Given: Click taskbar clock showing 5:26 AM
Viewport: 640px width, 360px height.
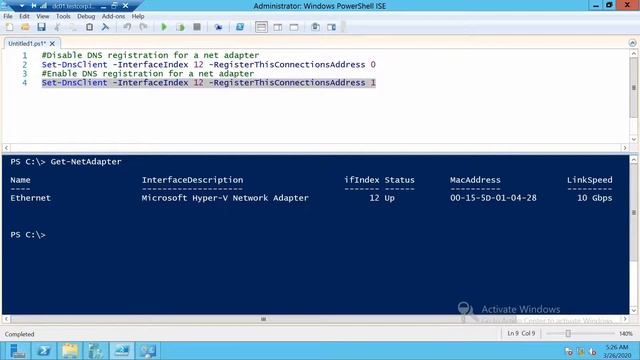Looking at the screenshot, I should click(617, 351).
